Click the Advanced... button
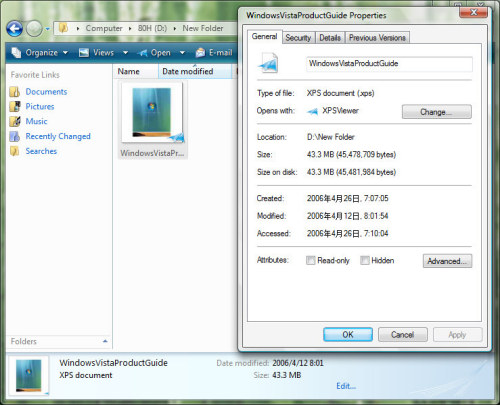 (447, 261)
